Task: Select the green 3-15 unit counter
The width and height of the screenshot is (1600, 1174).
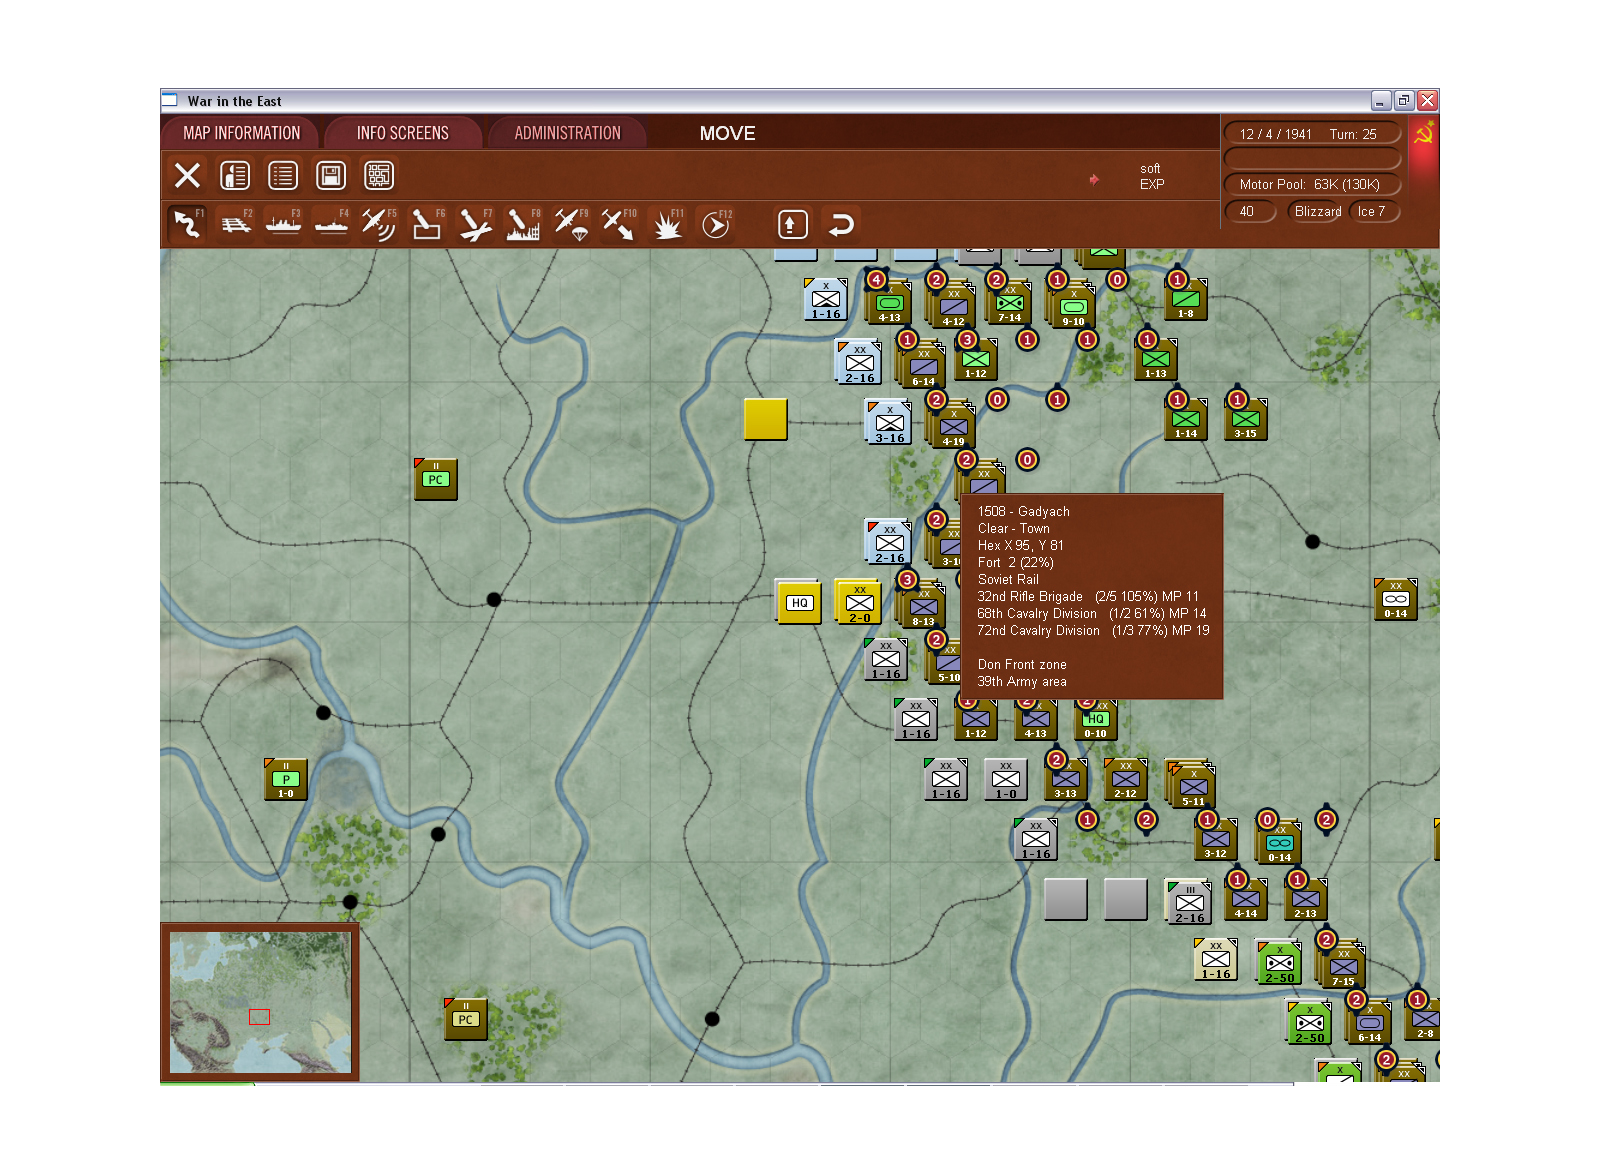Action: tap(1246, 420)
